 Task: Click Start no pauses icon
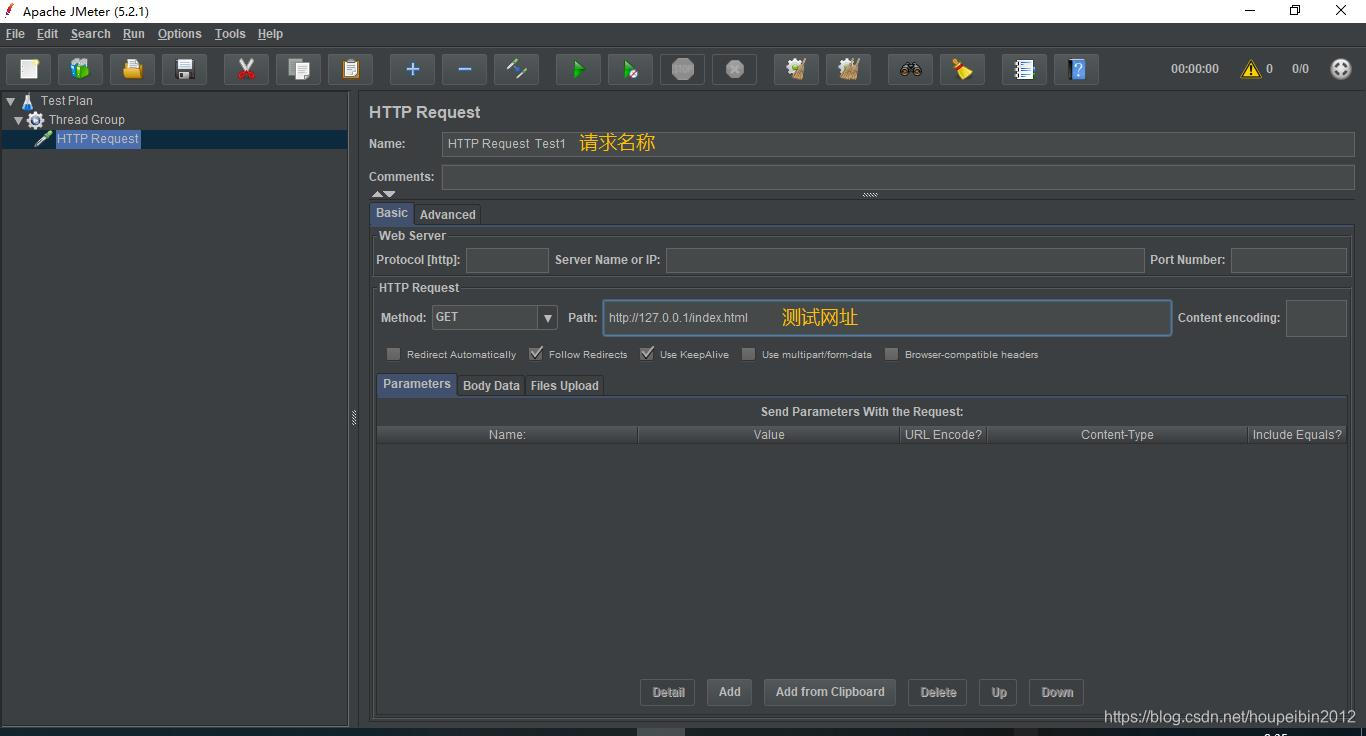point(630,69)
